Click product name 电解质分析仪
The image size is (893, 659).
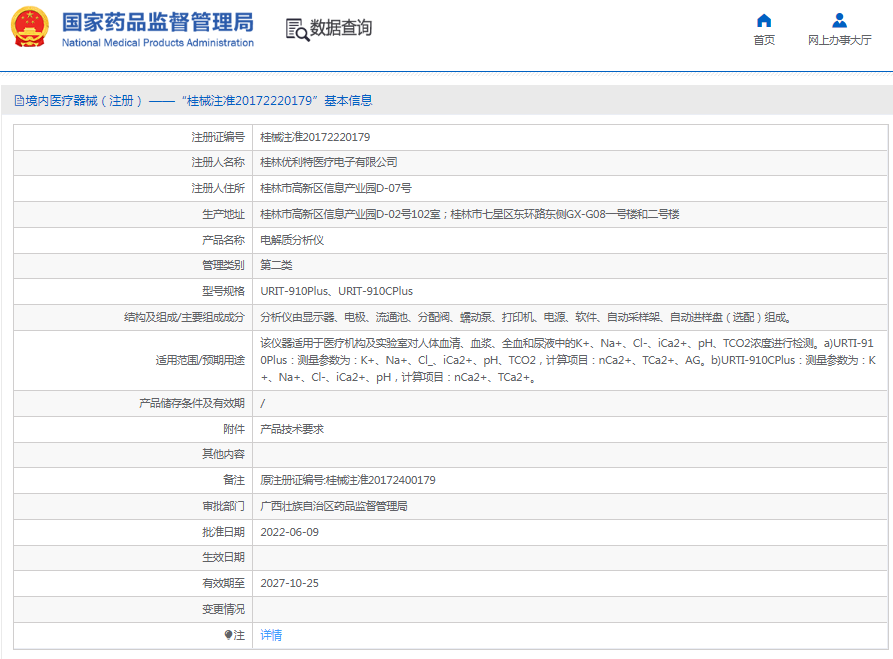tap(292, 240)
